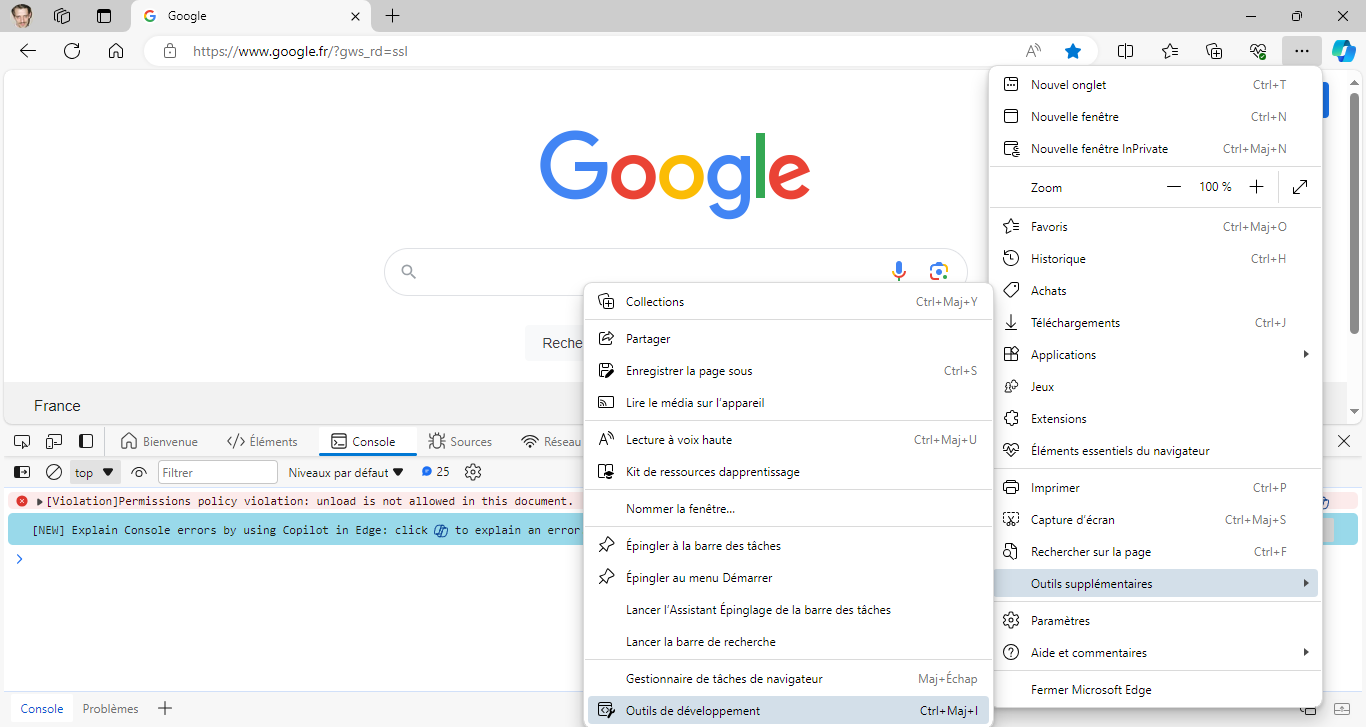
Task: Expand the Violation console message
Action: point(40,501)
